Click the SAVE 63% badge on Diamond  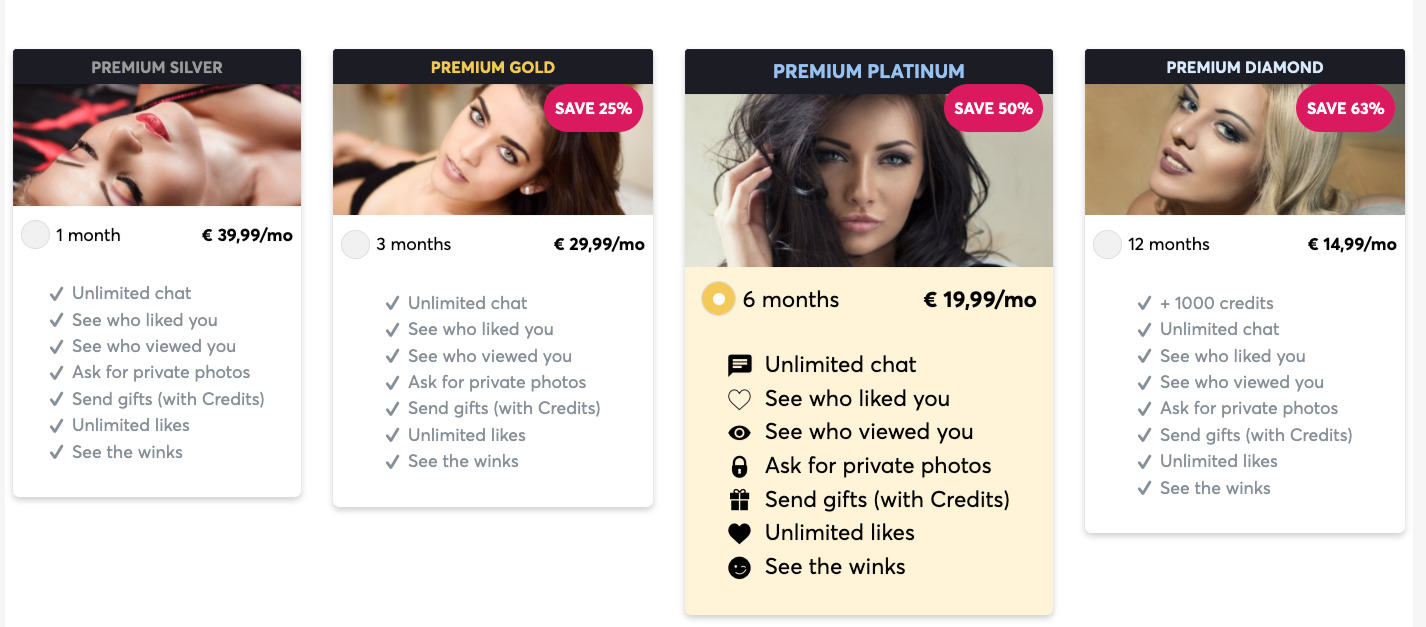click(x=1345, y=108)
